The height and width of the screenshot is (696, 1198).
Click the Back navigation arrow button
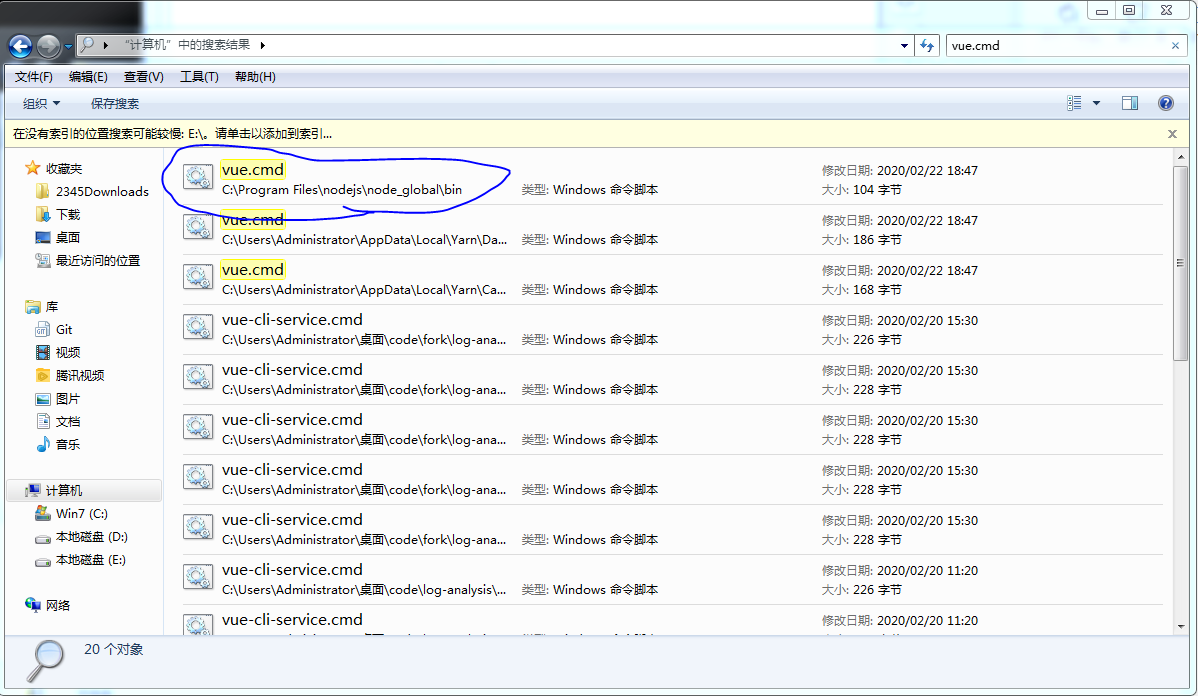pos(21,47)
